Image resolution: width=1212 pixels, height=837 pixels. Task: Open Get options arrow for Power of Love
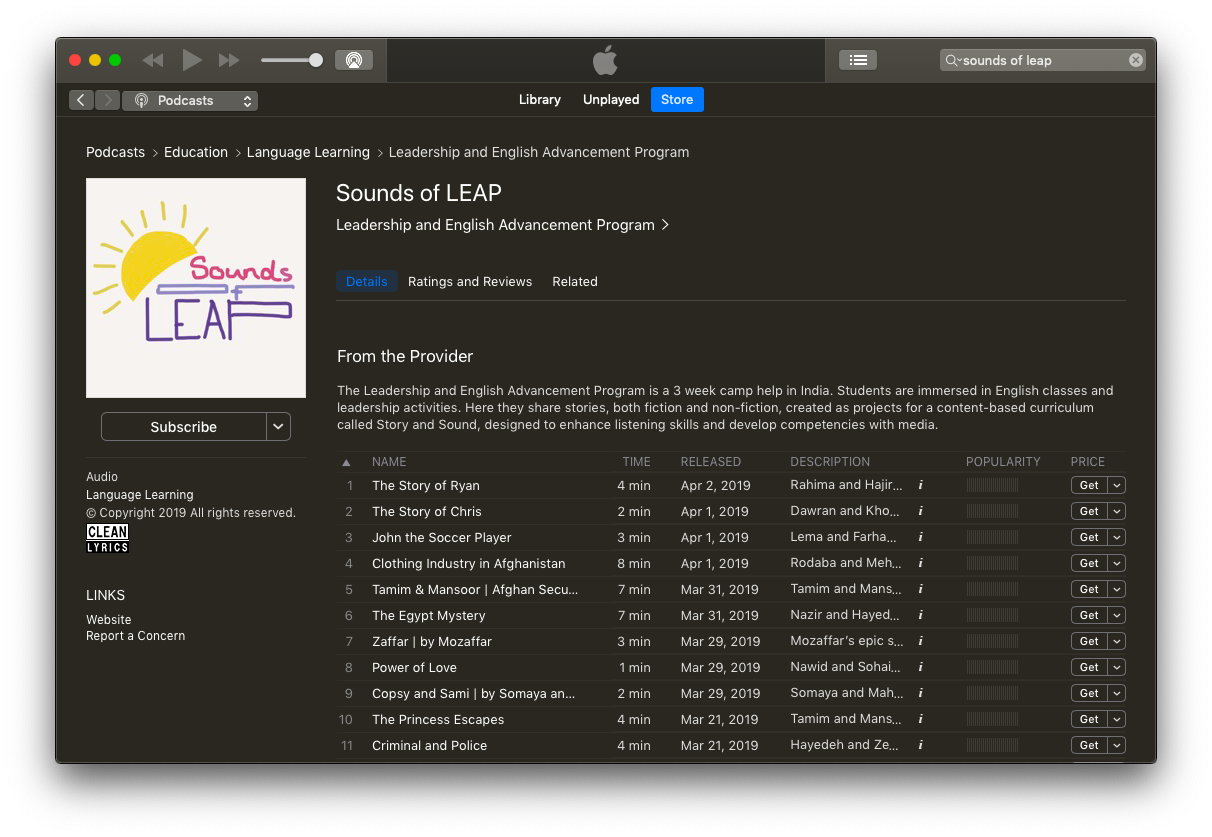[x=1116, y=667]
